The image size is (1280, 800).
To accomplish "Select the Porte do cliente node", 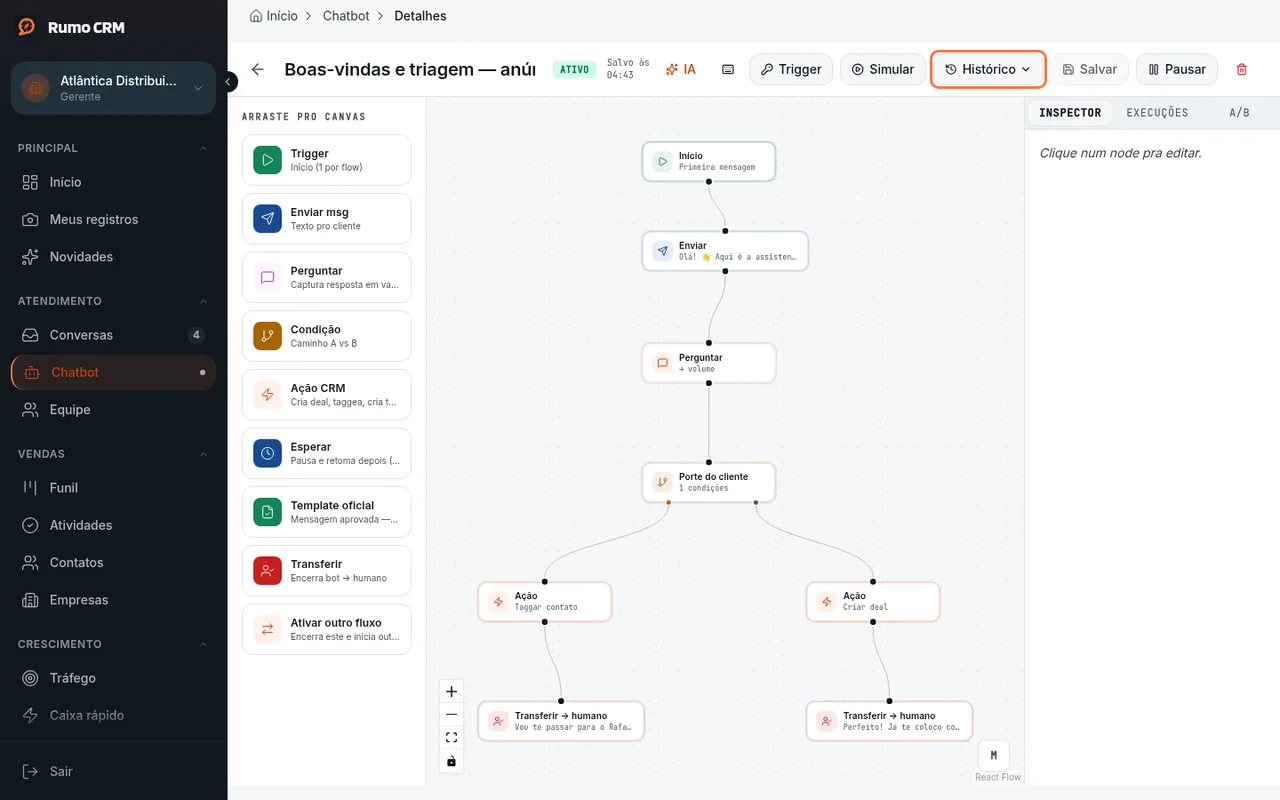I will pos(709,482).
